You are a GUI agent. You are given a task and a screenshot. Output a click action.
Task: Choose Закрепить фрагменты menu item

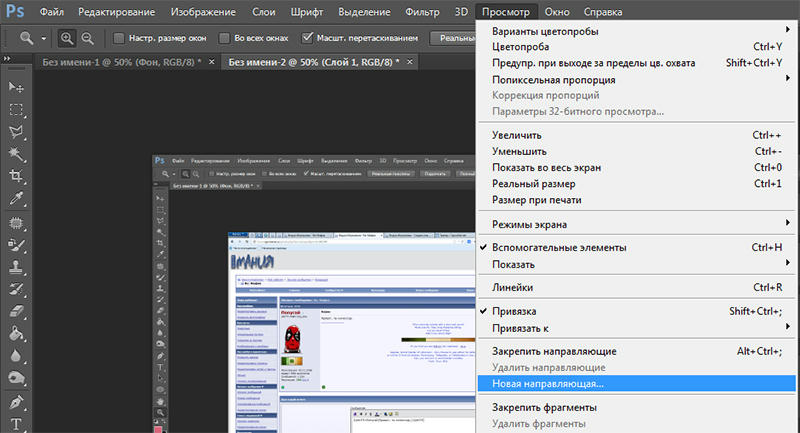tap(637, 407)
